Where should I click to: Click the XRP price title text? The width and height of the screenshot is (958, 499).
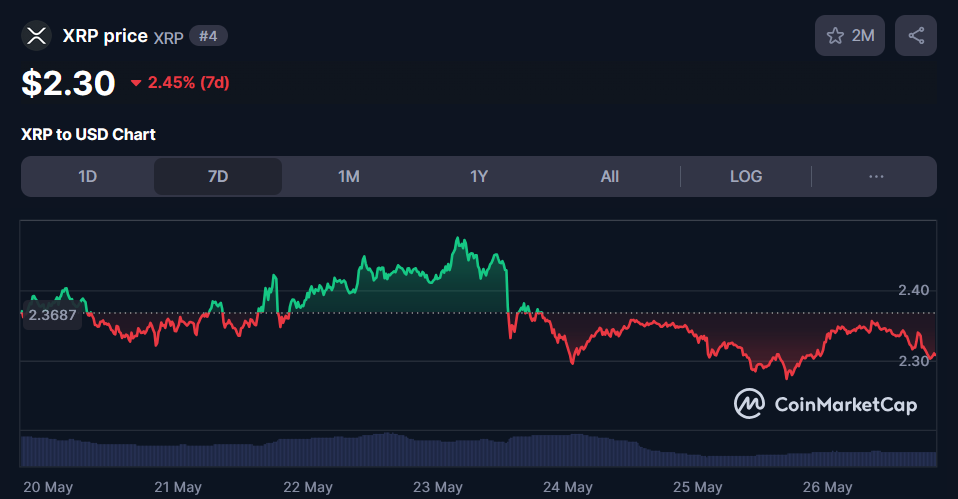(x=105, y=36)
